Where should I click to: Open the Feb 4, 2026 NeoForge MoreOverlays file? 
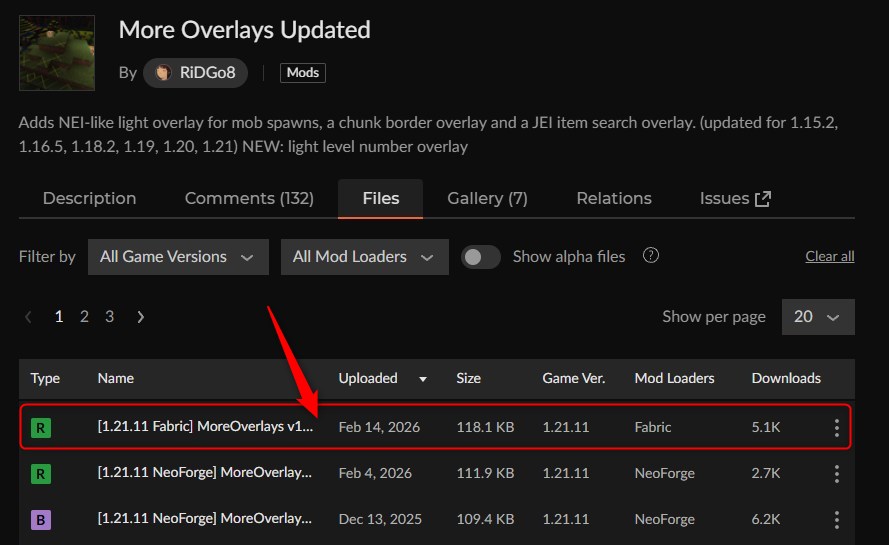pyautogui.click(x=205, y=472)
